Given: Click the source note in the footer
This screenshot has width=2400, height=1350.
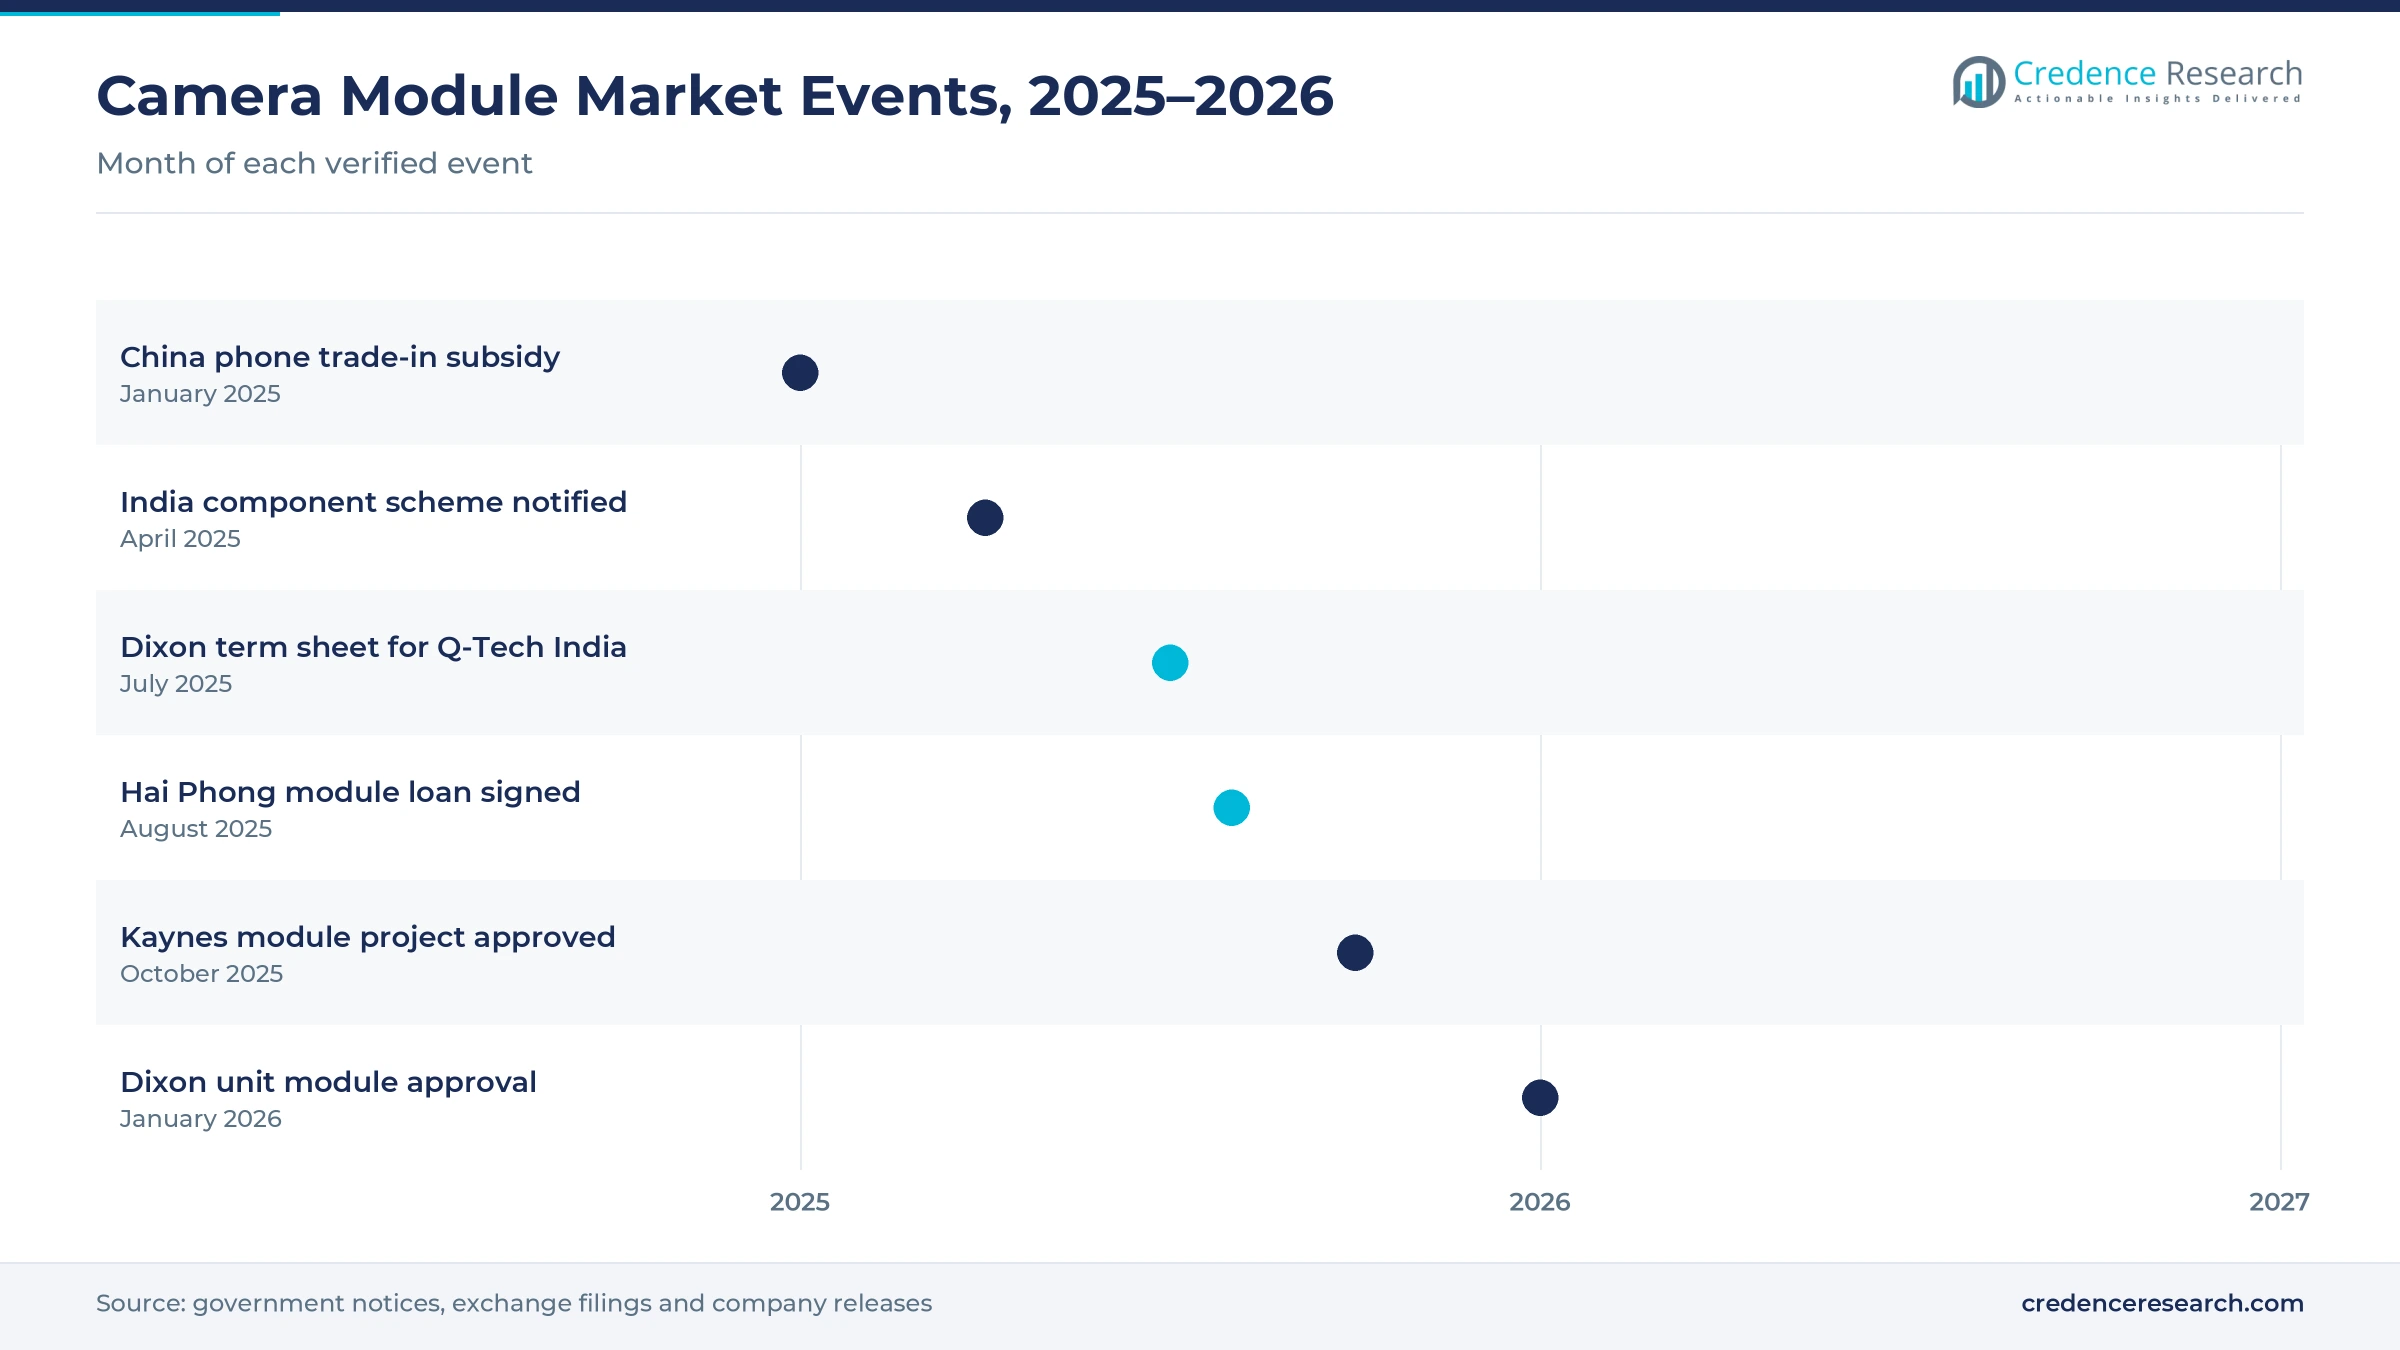Looking at the screenshot, I should click(x=514, y=1303).
